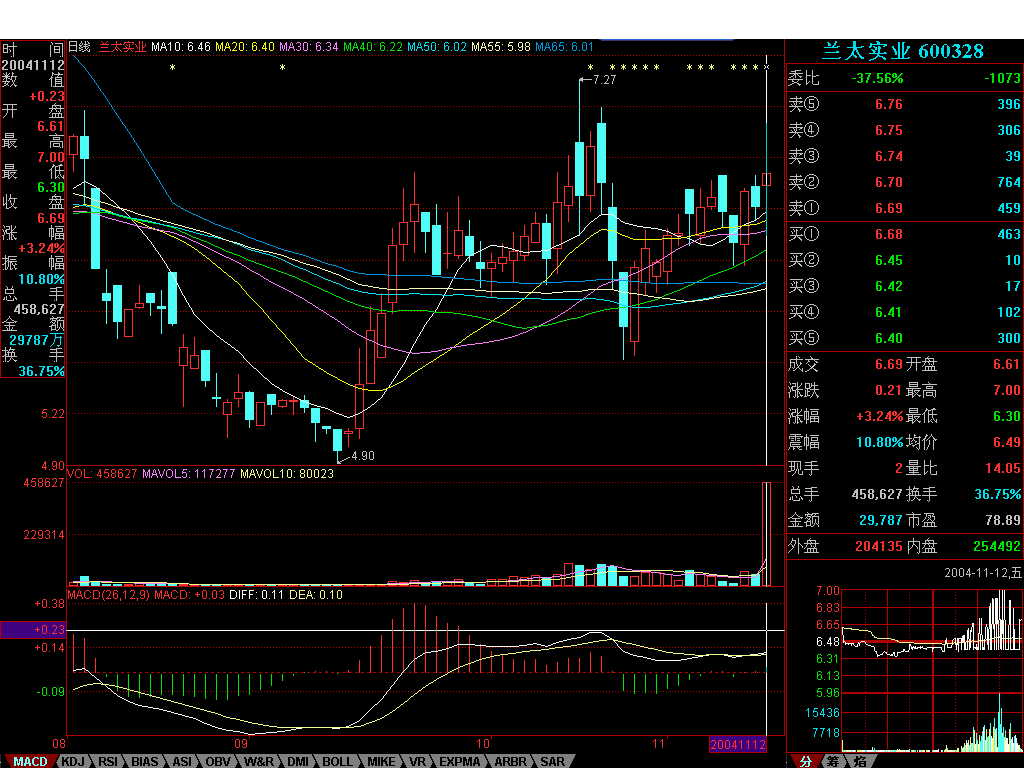Click the 买⑤ bid row at 6.40
Image resolution: width=1024 pixels, height=768 pixels.
(904, 338)
